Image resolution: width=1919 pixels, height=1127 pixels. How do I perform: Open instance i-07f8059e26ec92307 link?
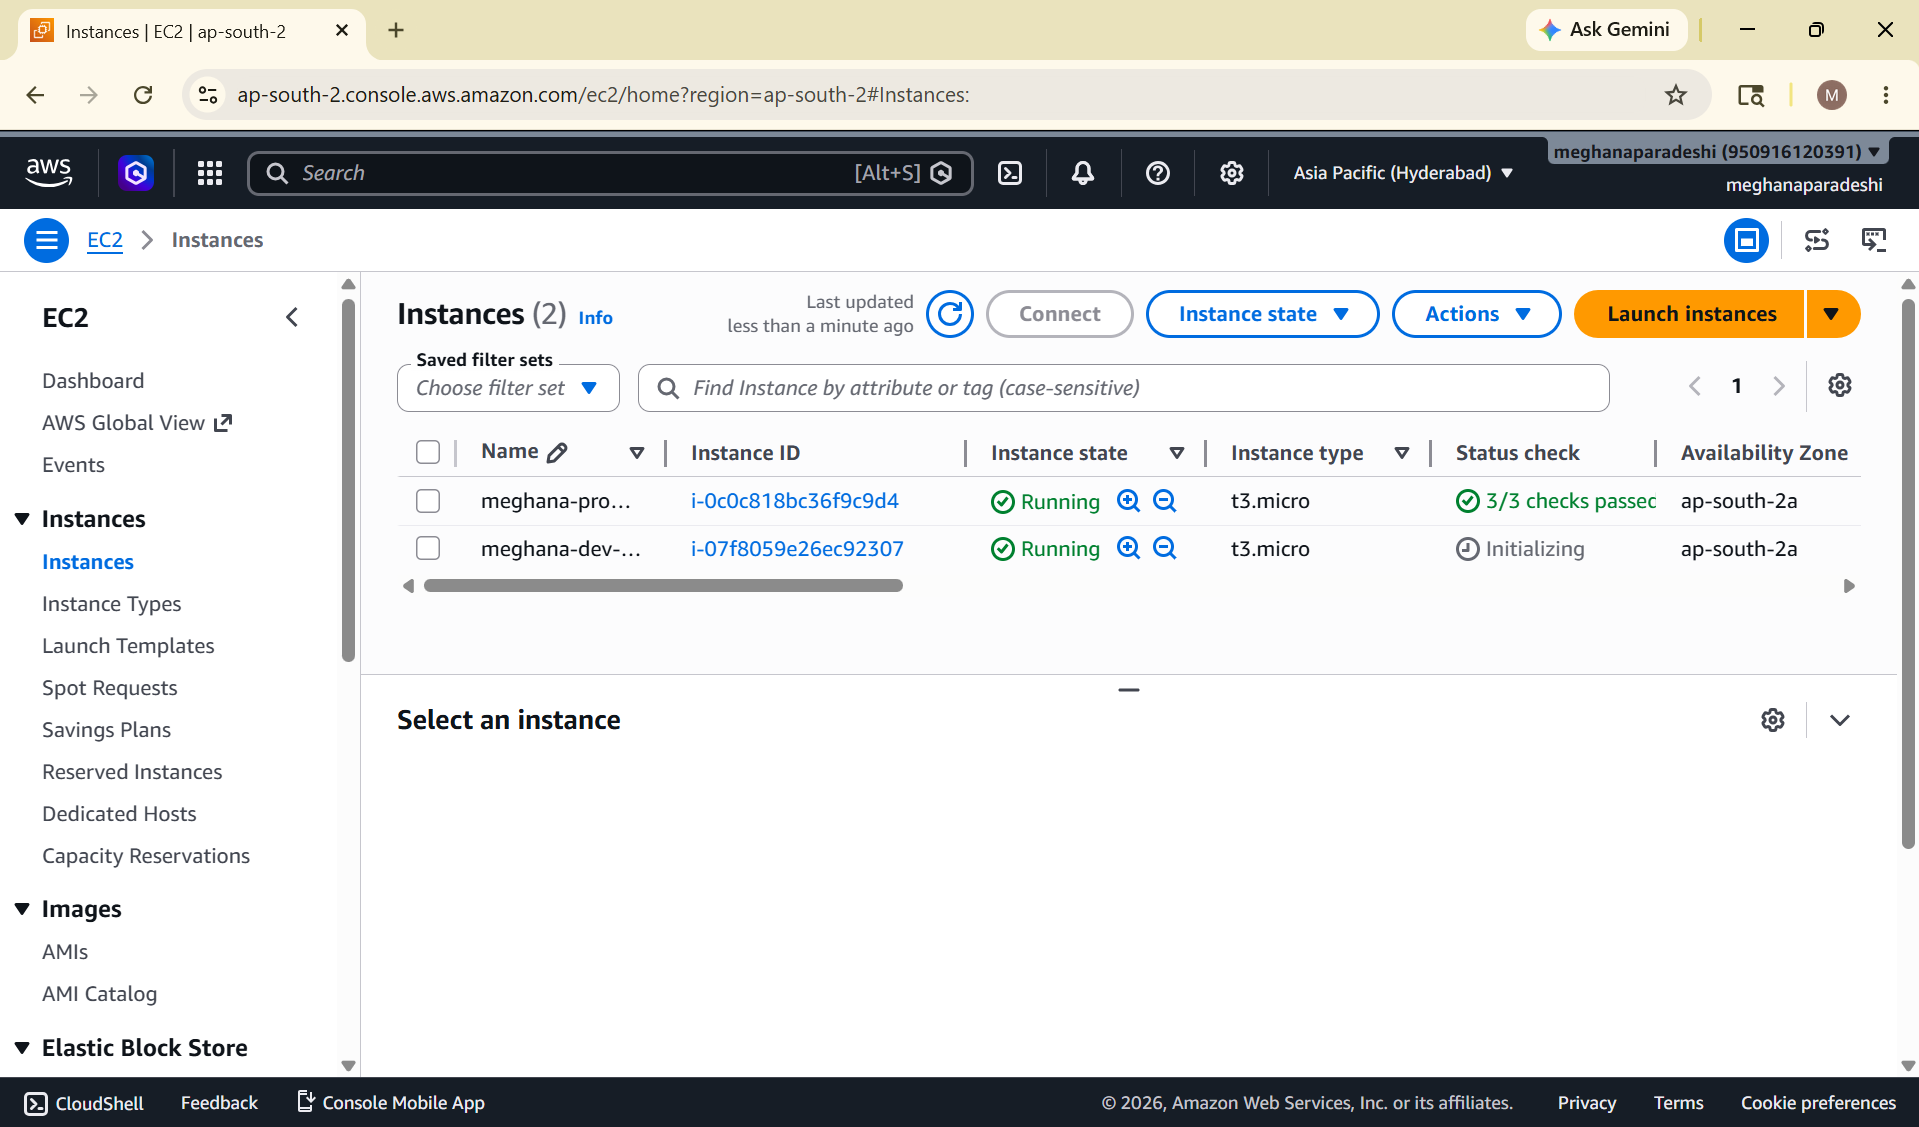point(797,549)
